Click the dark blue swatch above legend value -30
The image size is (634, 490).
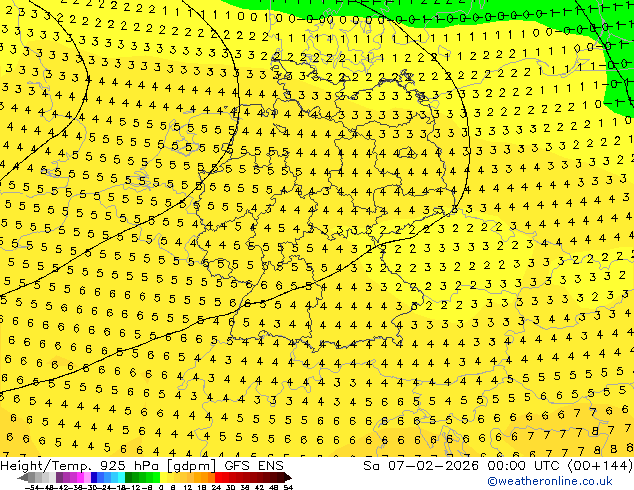pyautogui.click(x=94, y=478)
